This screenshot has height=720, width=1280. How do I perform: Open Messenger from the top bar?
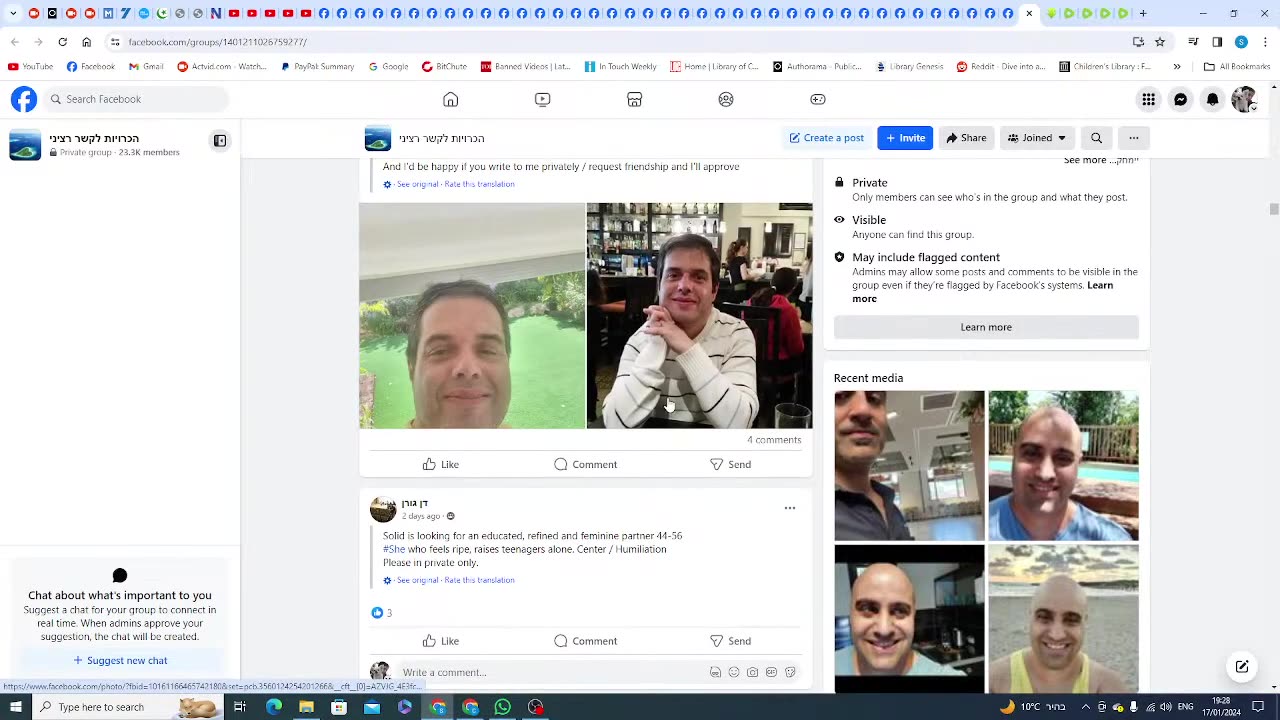[x=1180, y=99]
